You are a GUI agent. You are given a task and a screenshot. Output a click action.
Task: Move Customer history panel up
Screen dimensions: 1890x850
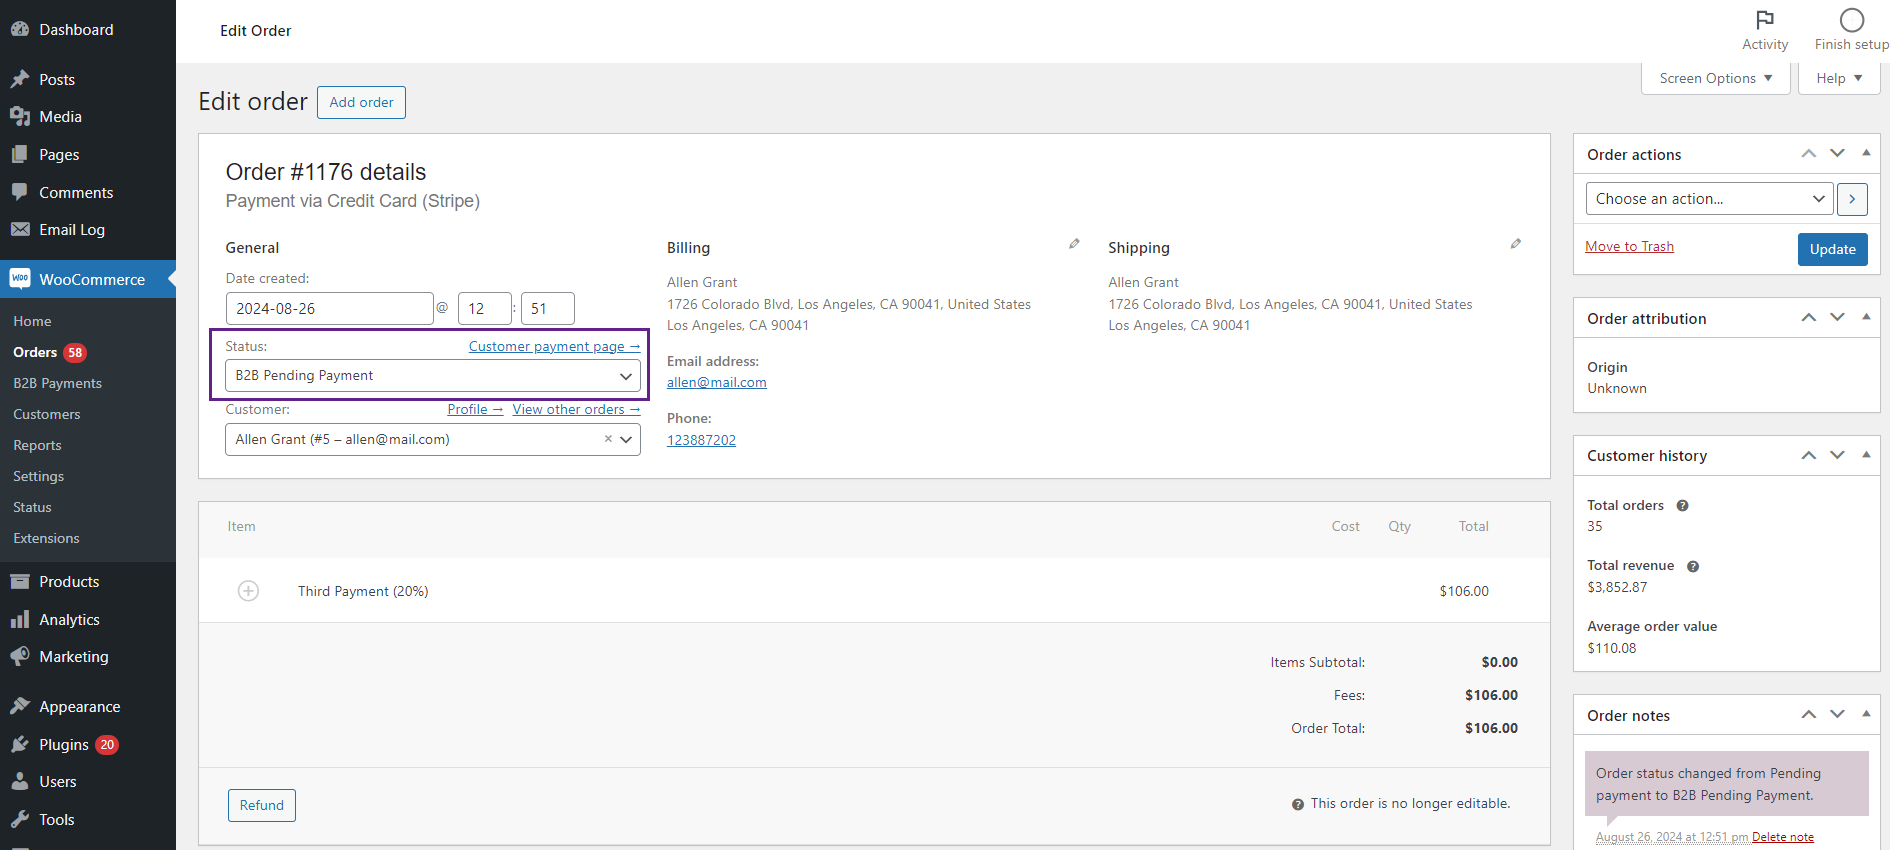[1808, 455]
